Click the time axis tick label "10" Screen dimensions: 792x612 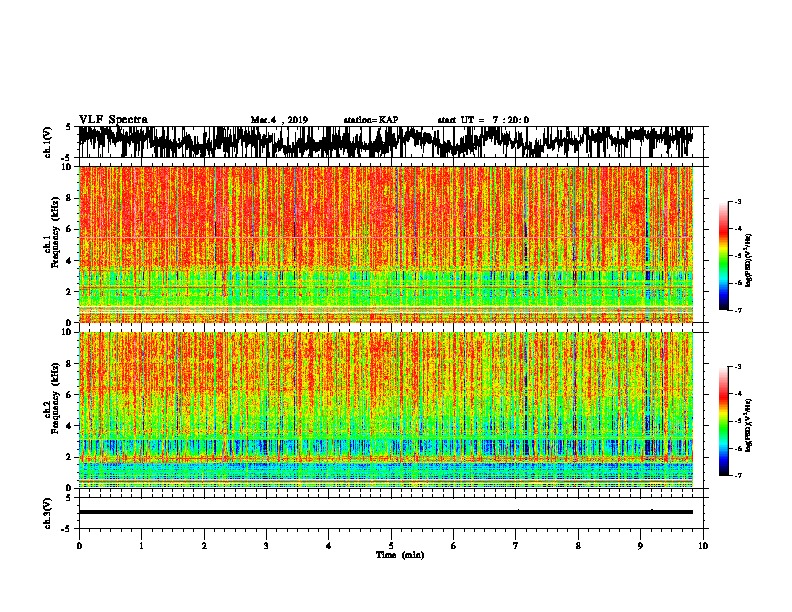click(x=703, y=546)
